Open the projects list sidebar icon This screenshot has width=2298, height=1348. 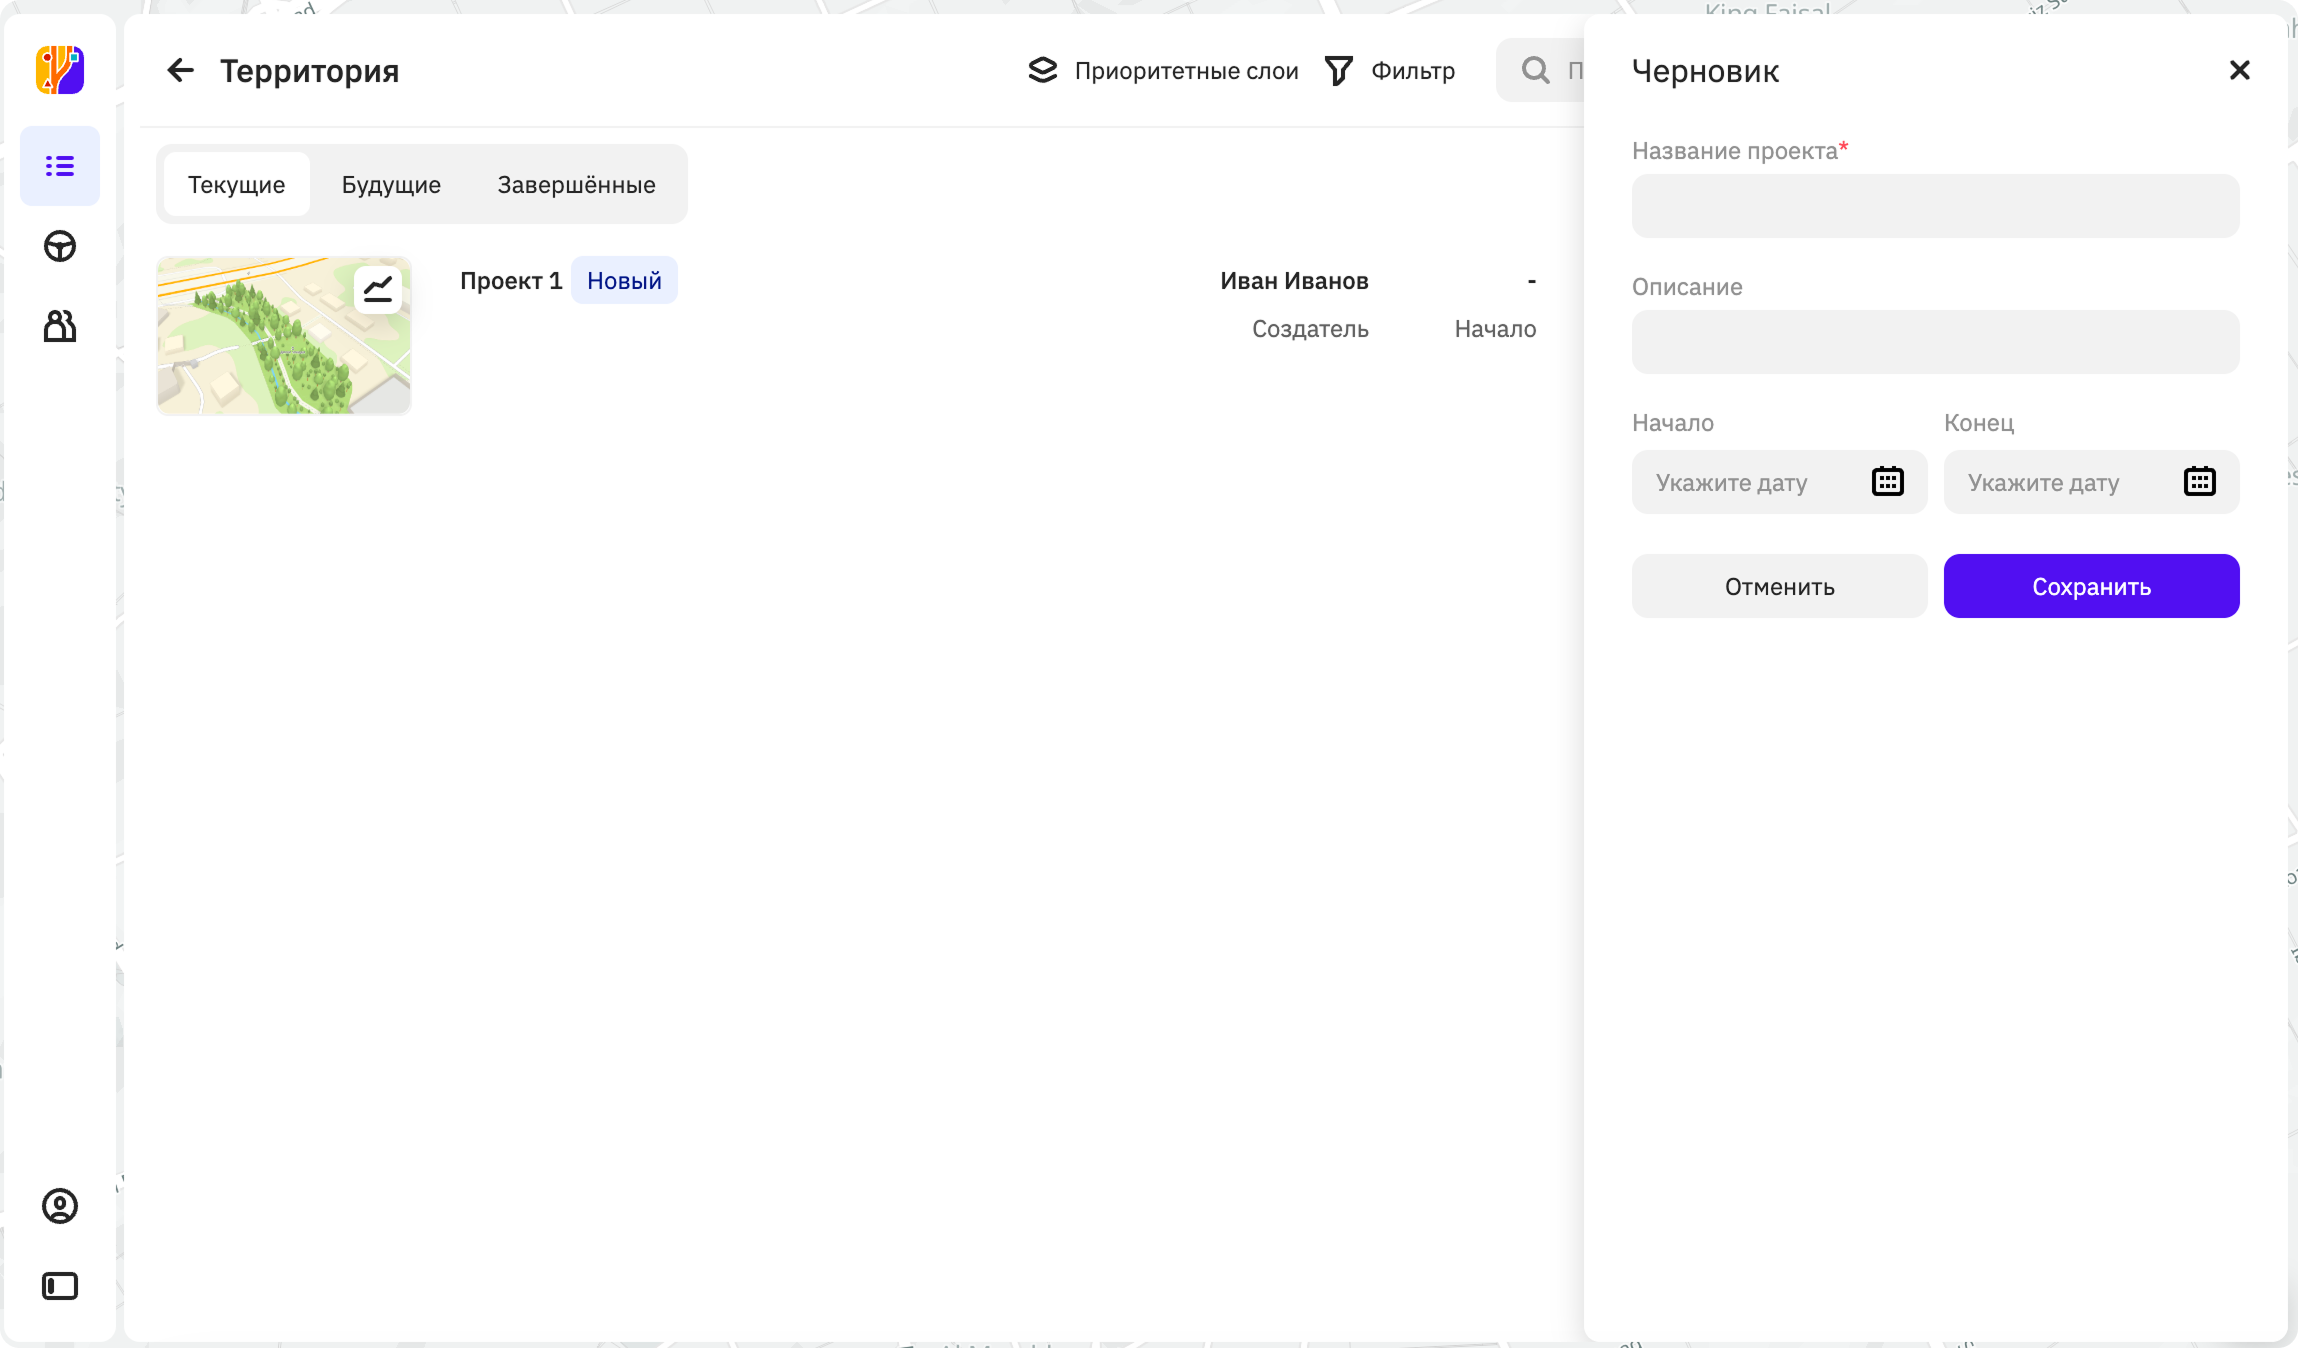click(60, 166)
